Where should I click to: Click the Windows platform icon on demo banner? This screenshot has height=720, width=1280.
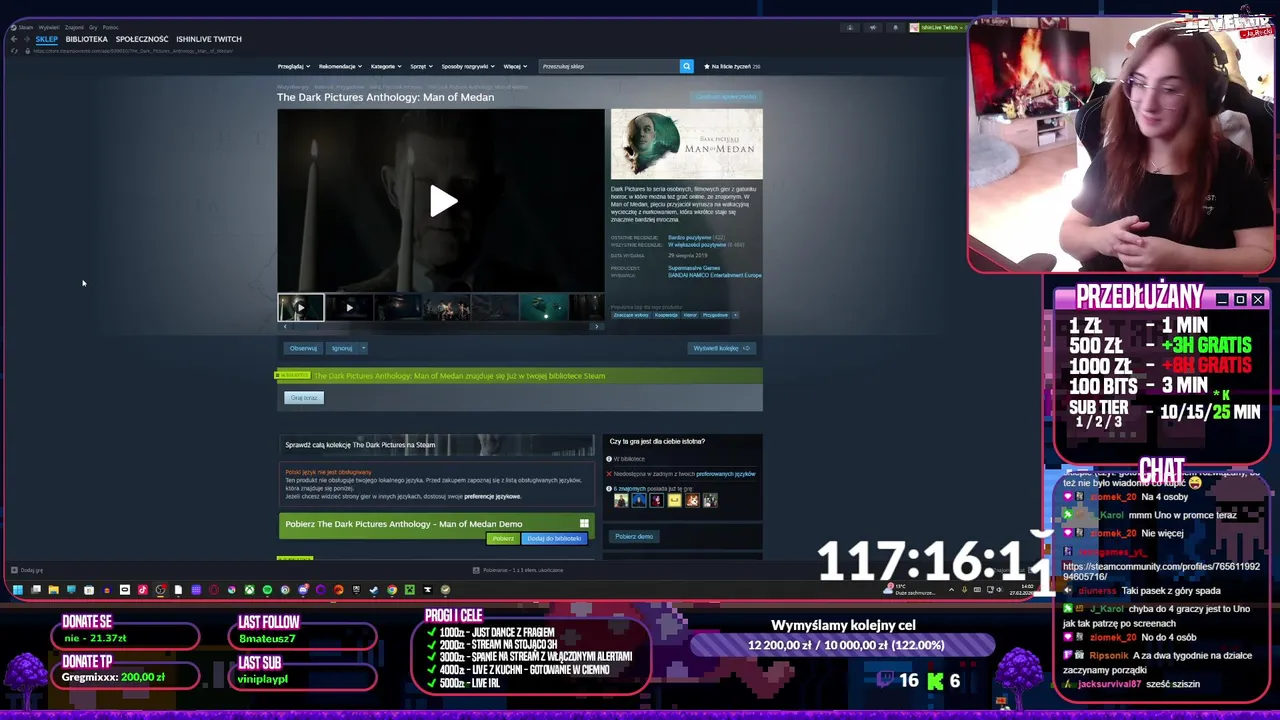point(584,523)
